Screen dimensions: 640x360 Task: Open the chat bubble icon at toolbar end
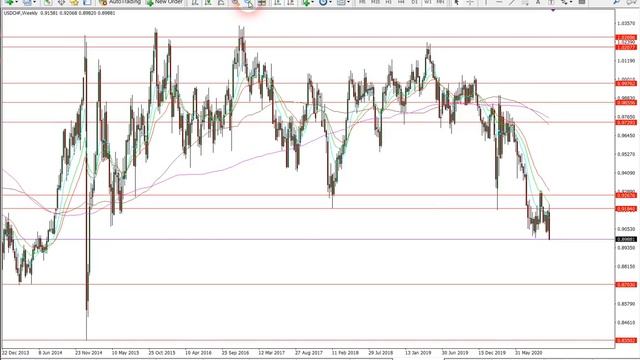[631, 2]
